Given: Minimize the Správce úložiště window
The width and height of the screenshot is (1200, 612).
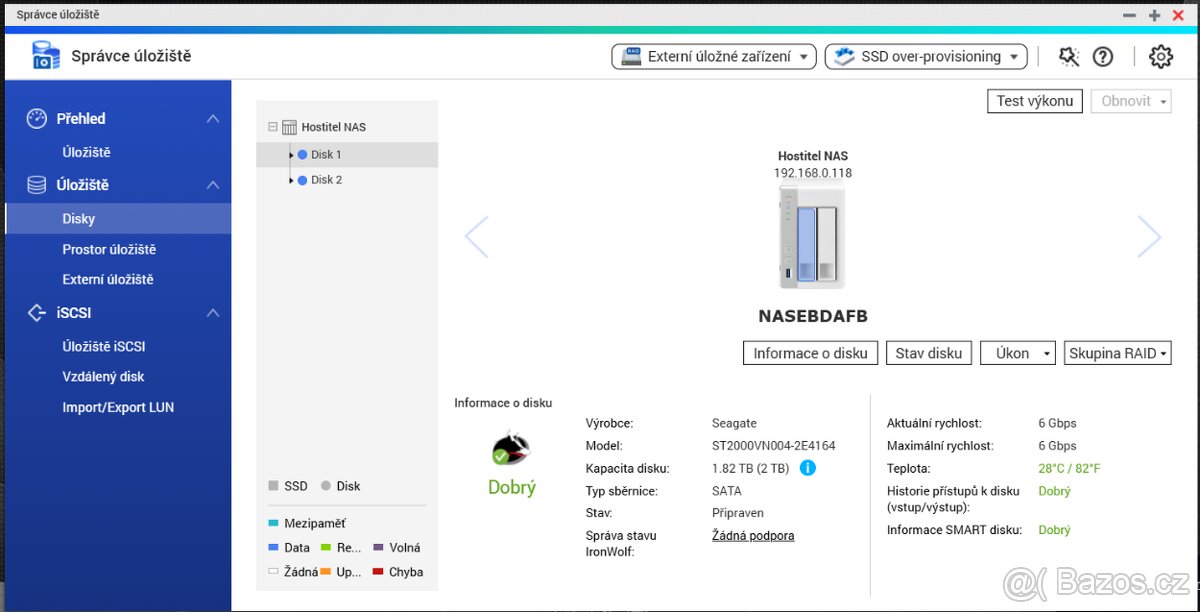Looking at the screenshot, I should click(x=1129, y=15).
